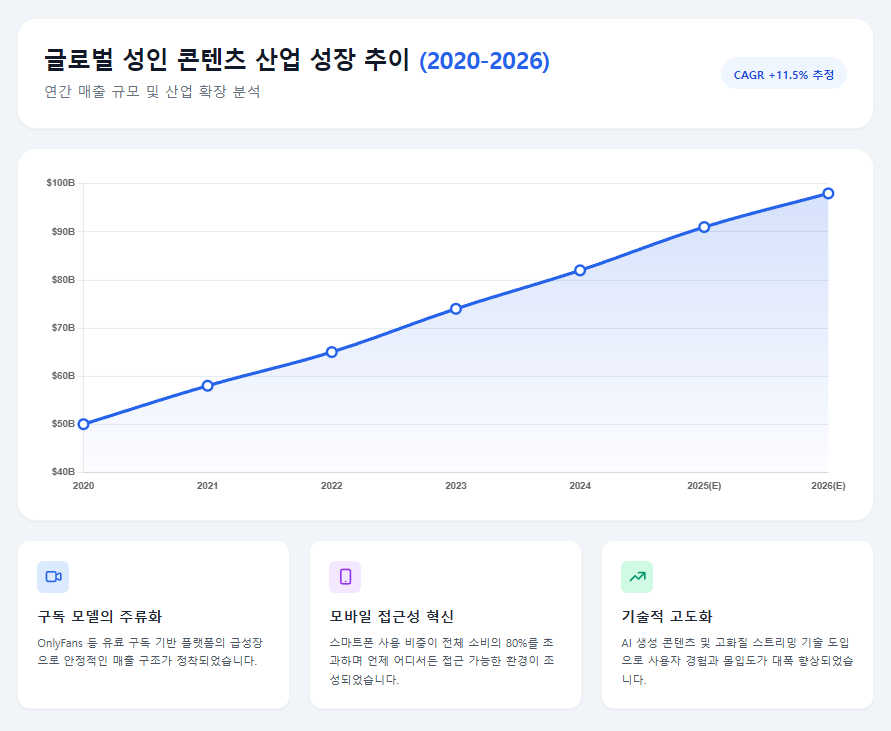Select the 2020 data point on the line

(83, 424)
